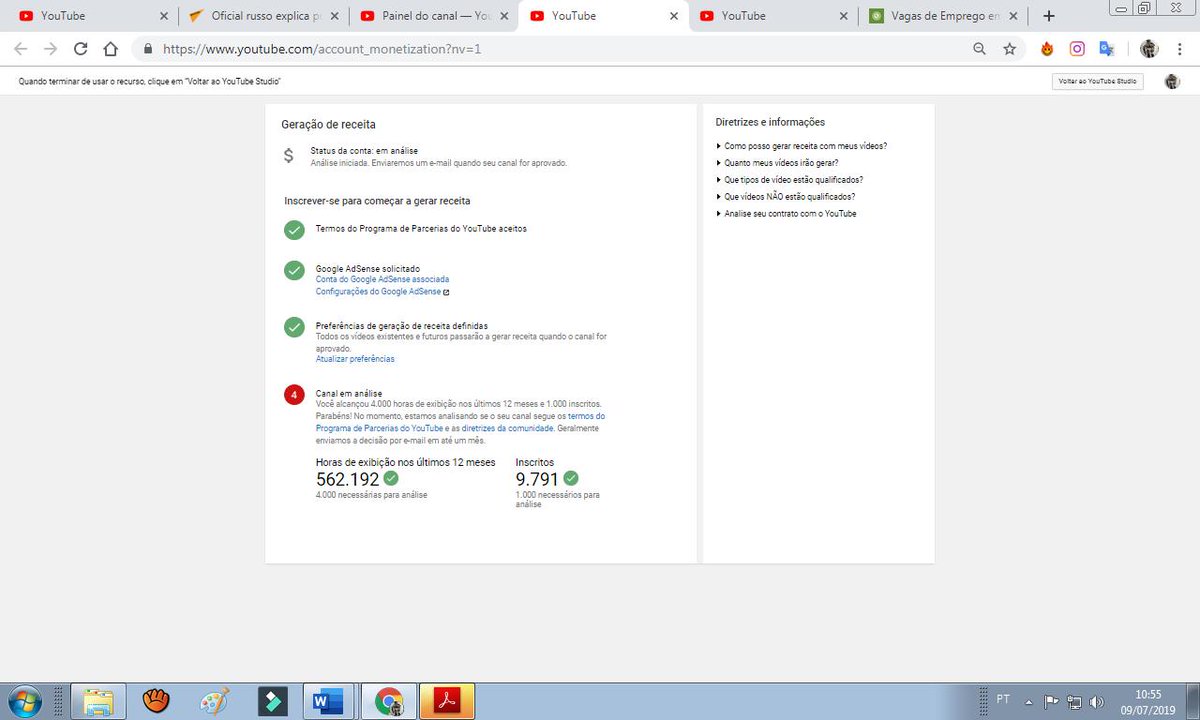Switch to the last YouTube tab
Screen dimensions: 1200x720
point(775,16)
